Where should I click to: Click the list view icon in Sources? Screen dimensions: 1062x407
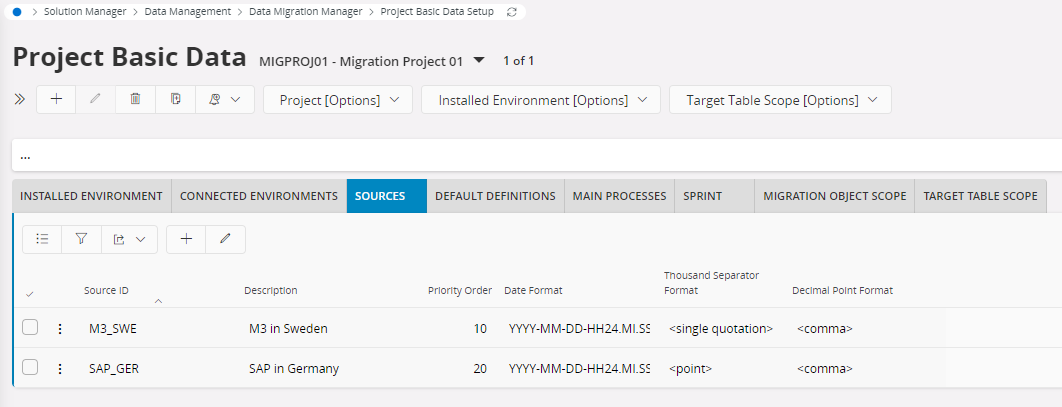[42, 239]
